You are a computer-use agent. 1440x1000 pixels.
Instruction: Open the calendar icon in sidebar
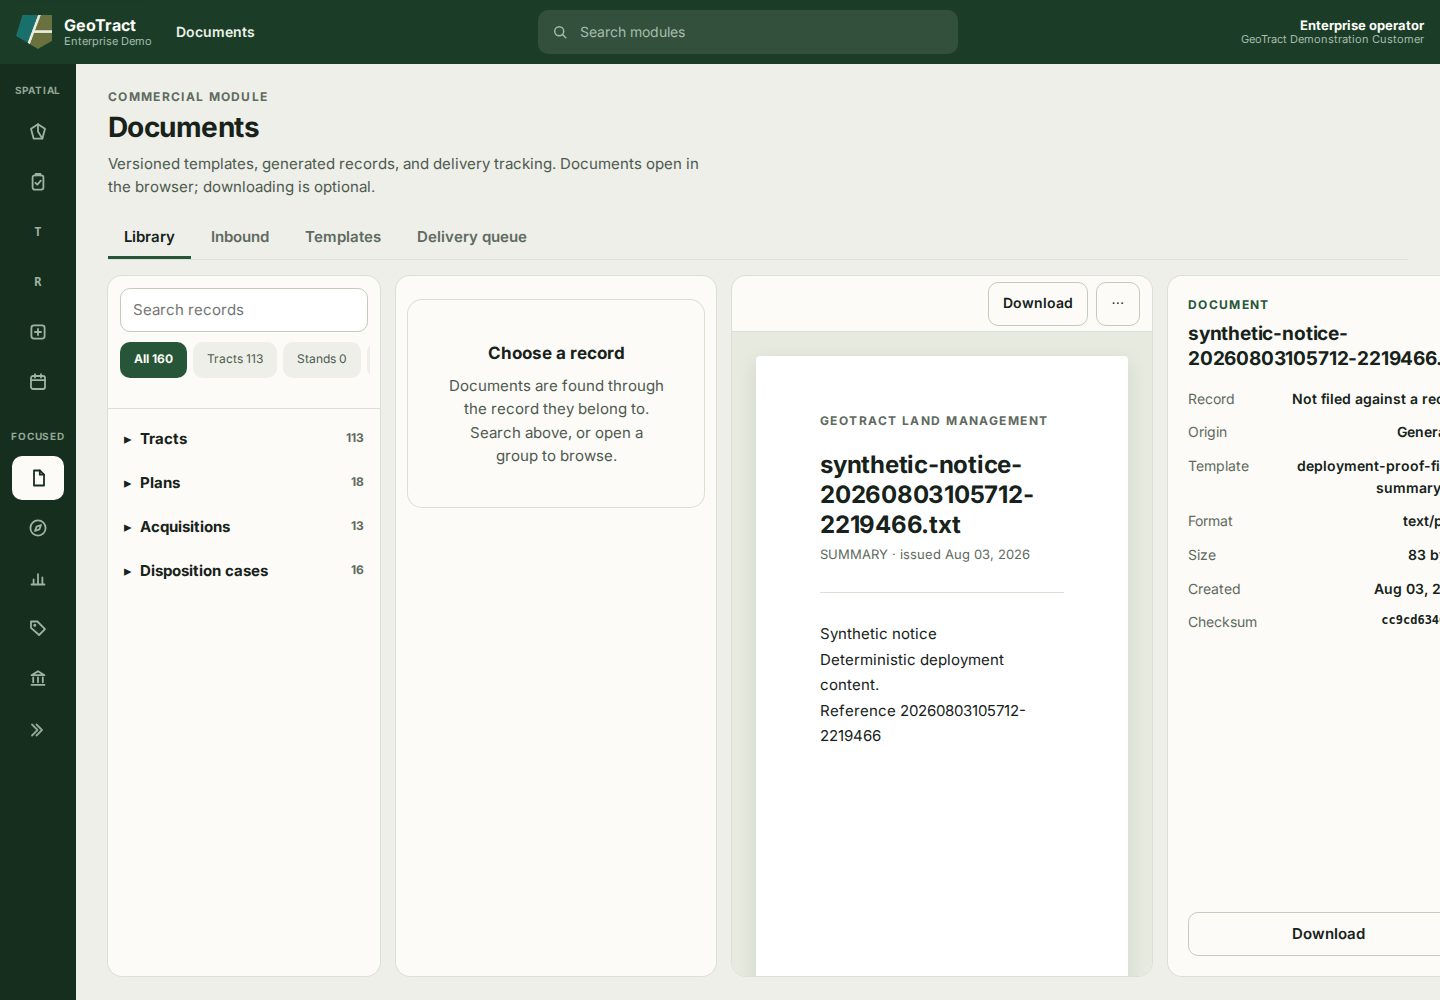click(38, 382)
